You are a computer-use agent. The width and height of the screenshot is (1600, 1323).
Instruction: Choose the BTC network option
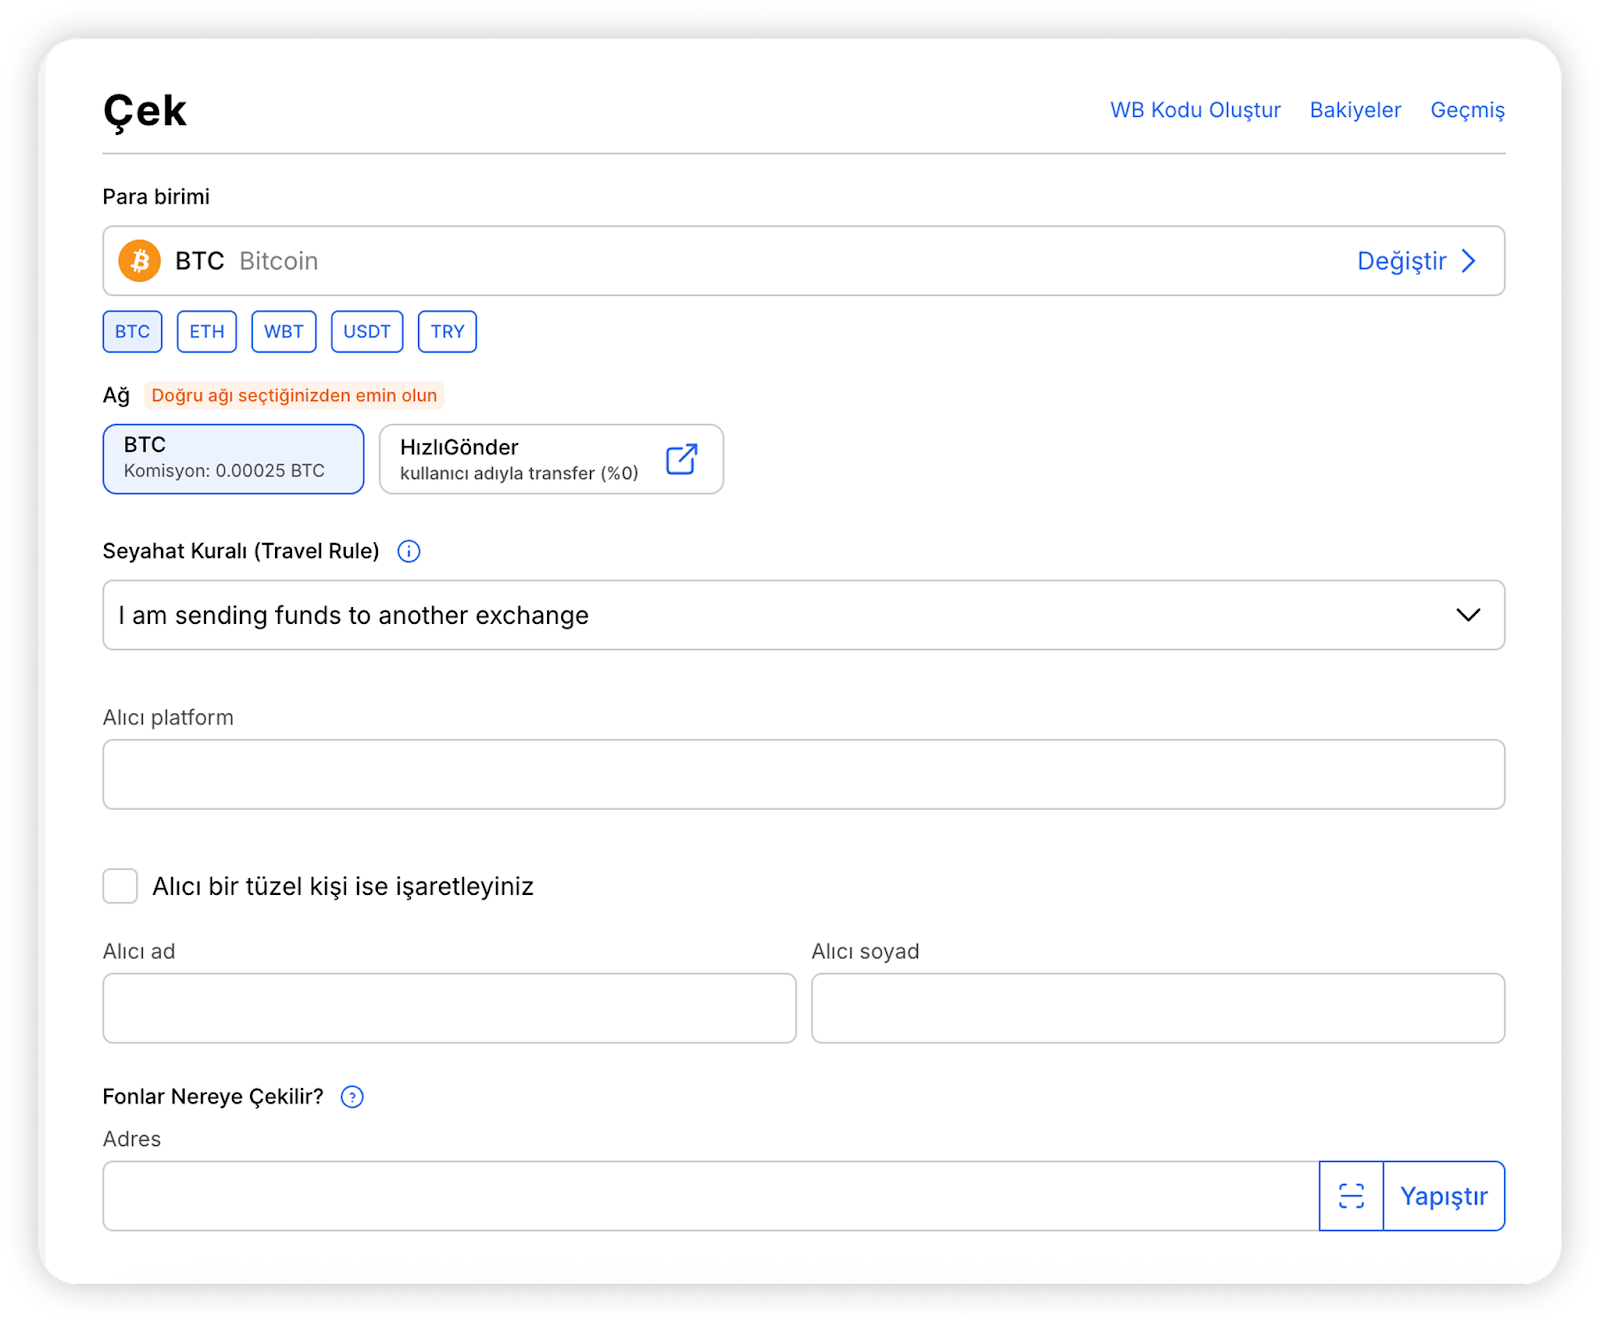(233, 459)
